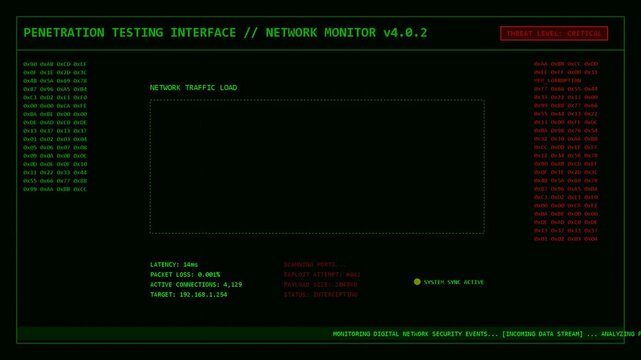The height and width of the screenshot is (360, 641).
Task: Click the LATENCY: 14ms readout
Action: click(174, 265)
